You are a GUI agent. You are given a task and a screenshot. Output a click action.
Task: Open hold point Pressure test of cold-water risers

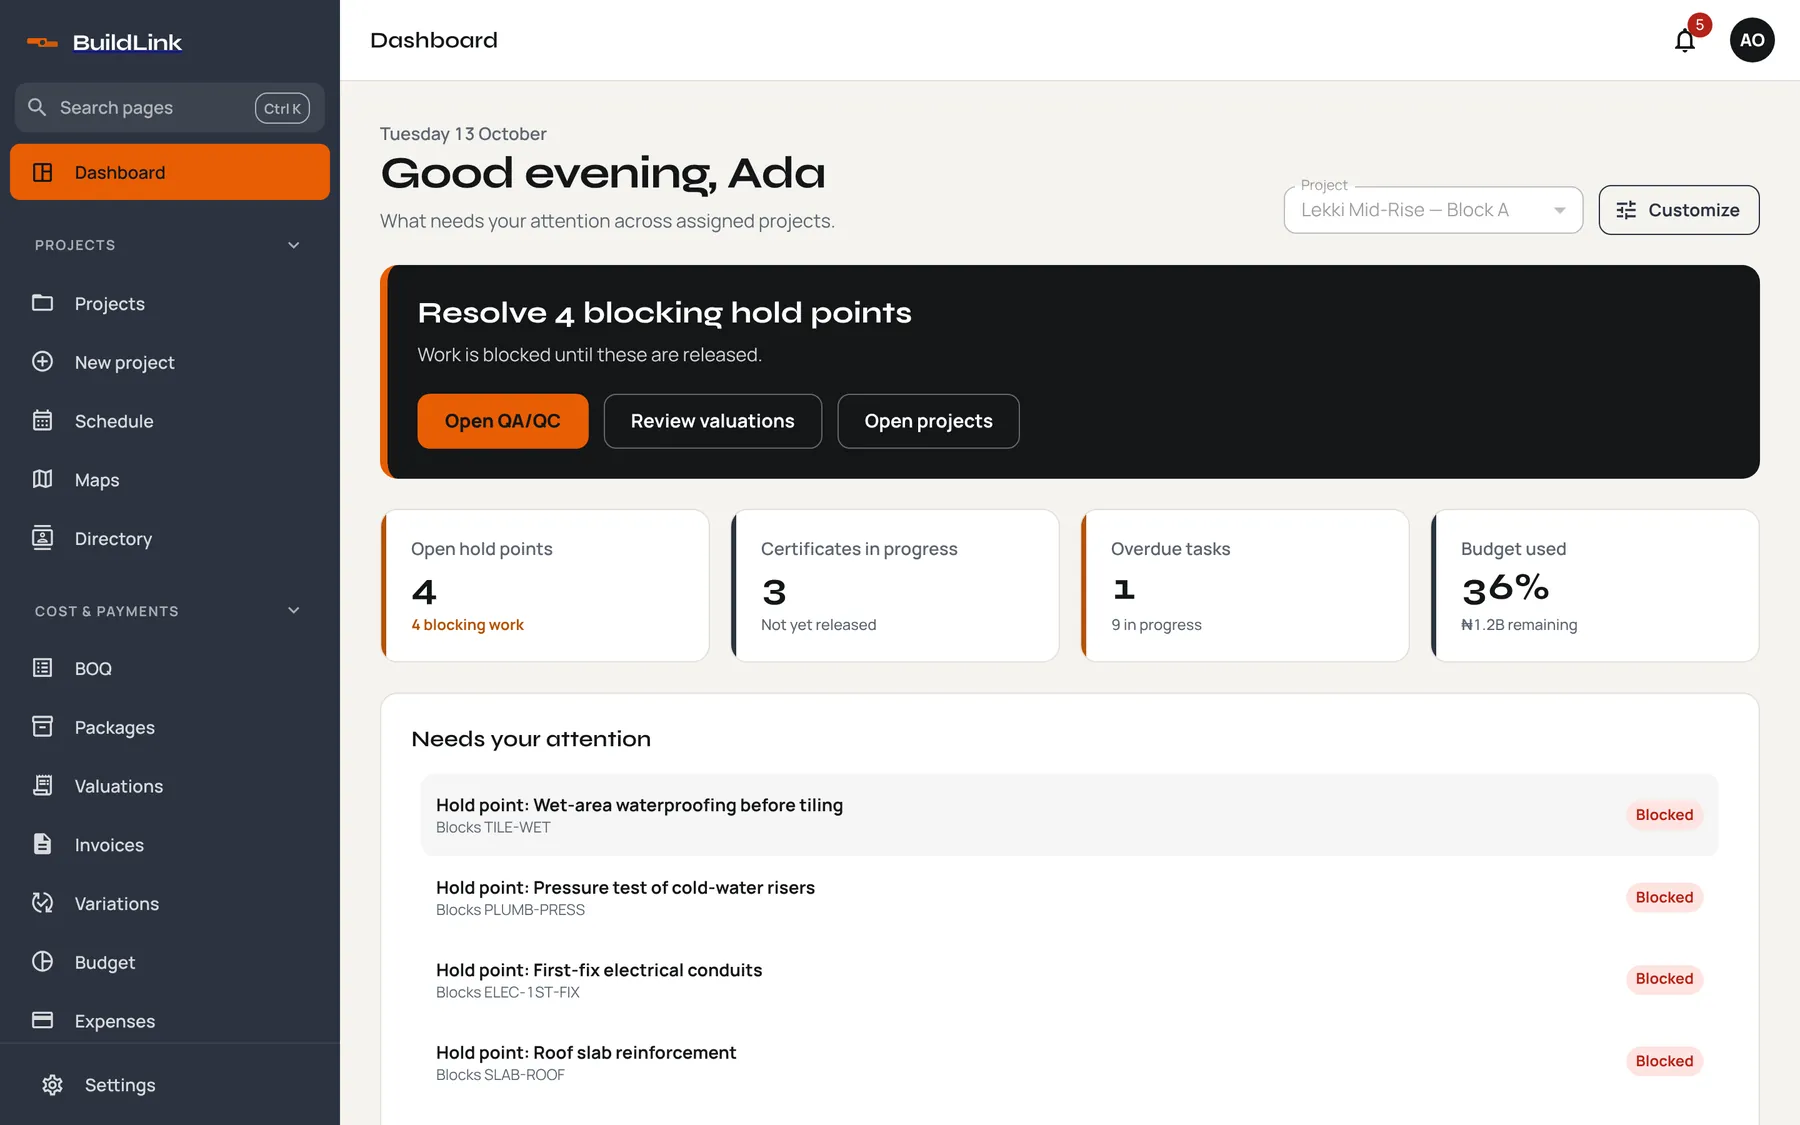1069,897
